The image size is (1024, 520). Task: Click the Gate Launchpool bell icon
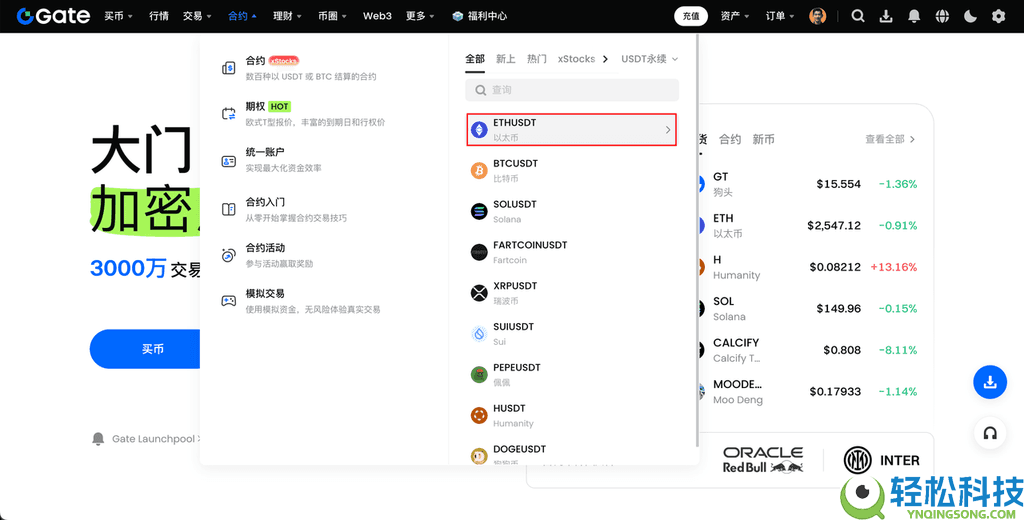(x=98, y=438)
